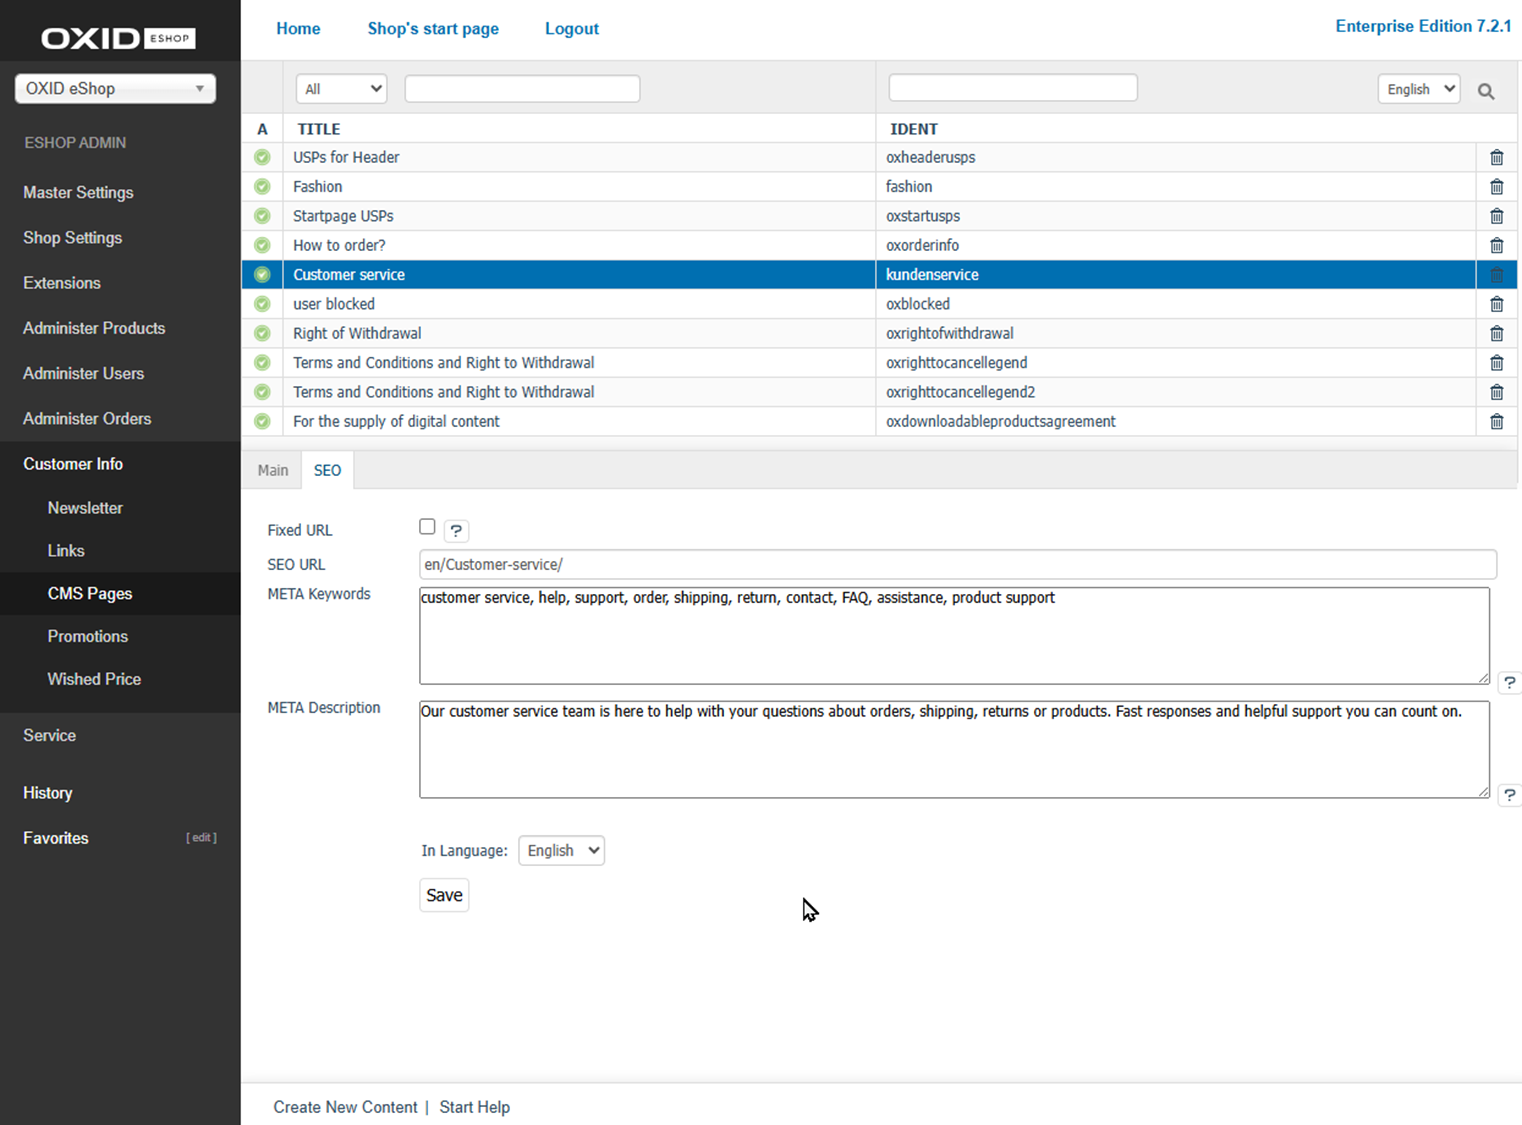Viewport: 1522px width, 1125px height.
Task: Toggle active status icon for Fashion
Action: coord(262,187)
